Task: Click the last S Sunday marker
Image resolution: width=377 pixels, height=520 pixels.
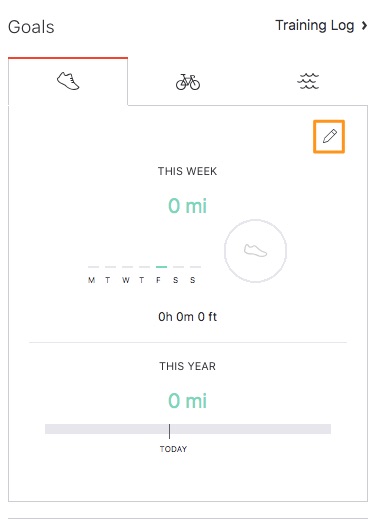Action: tap(192, 280)
